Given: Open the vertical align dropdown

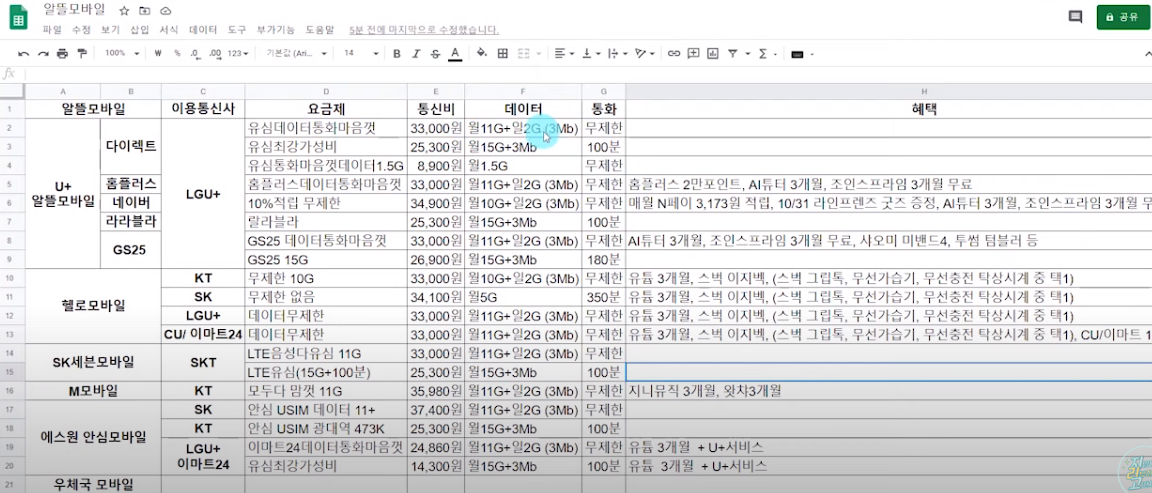Looking at the screenshot, I should click(x=590, y=54).
